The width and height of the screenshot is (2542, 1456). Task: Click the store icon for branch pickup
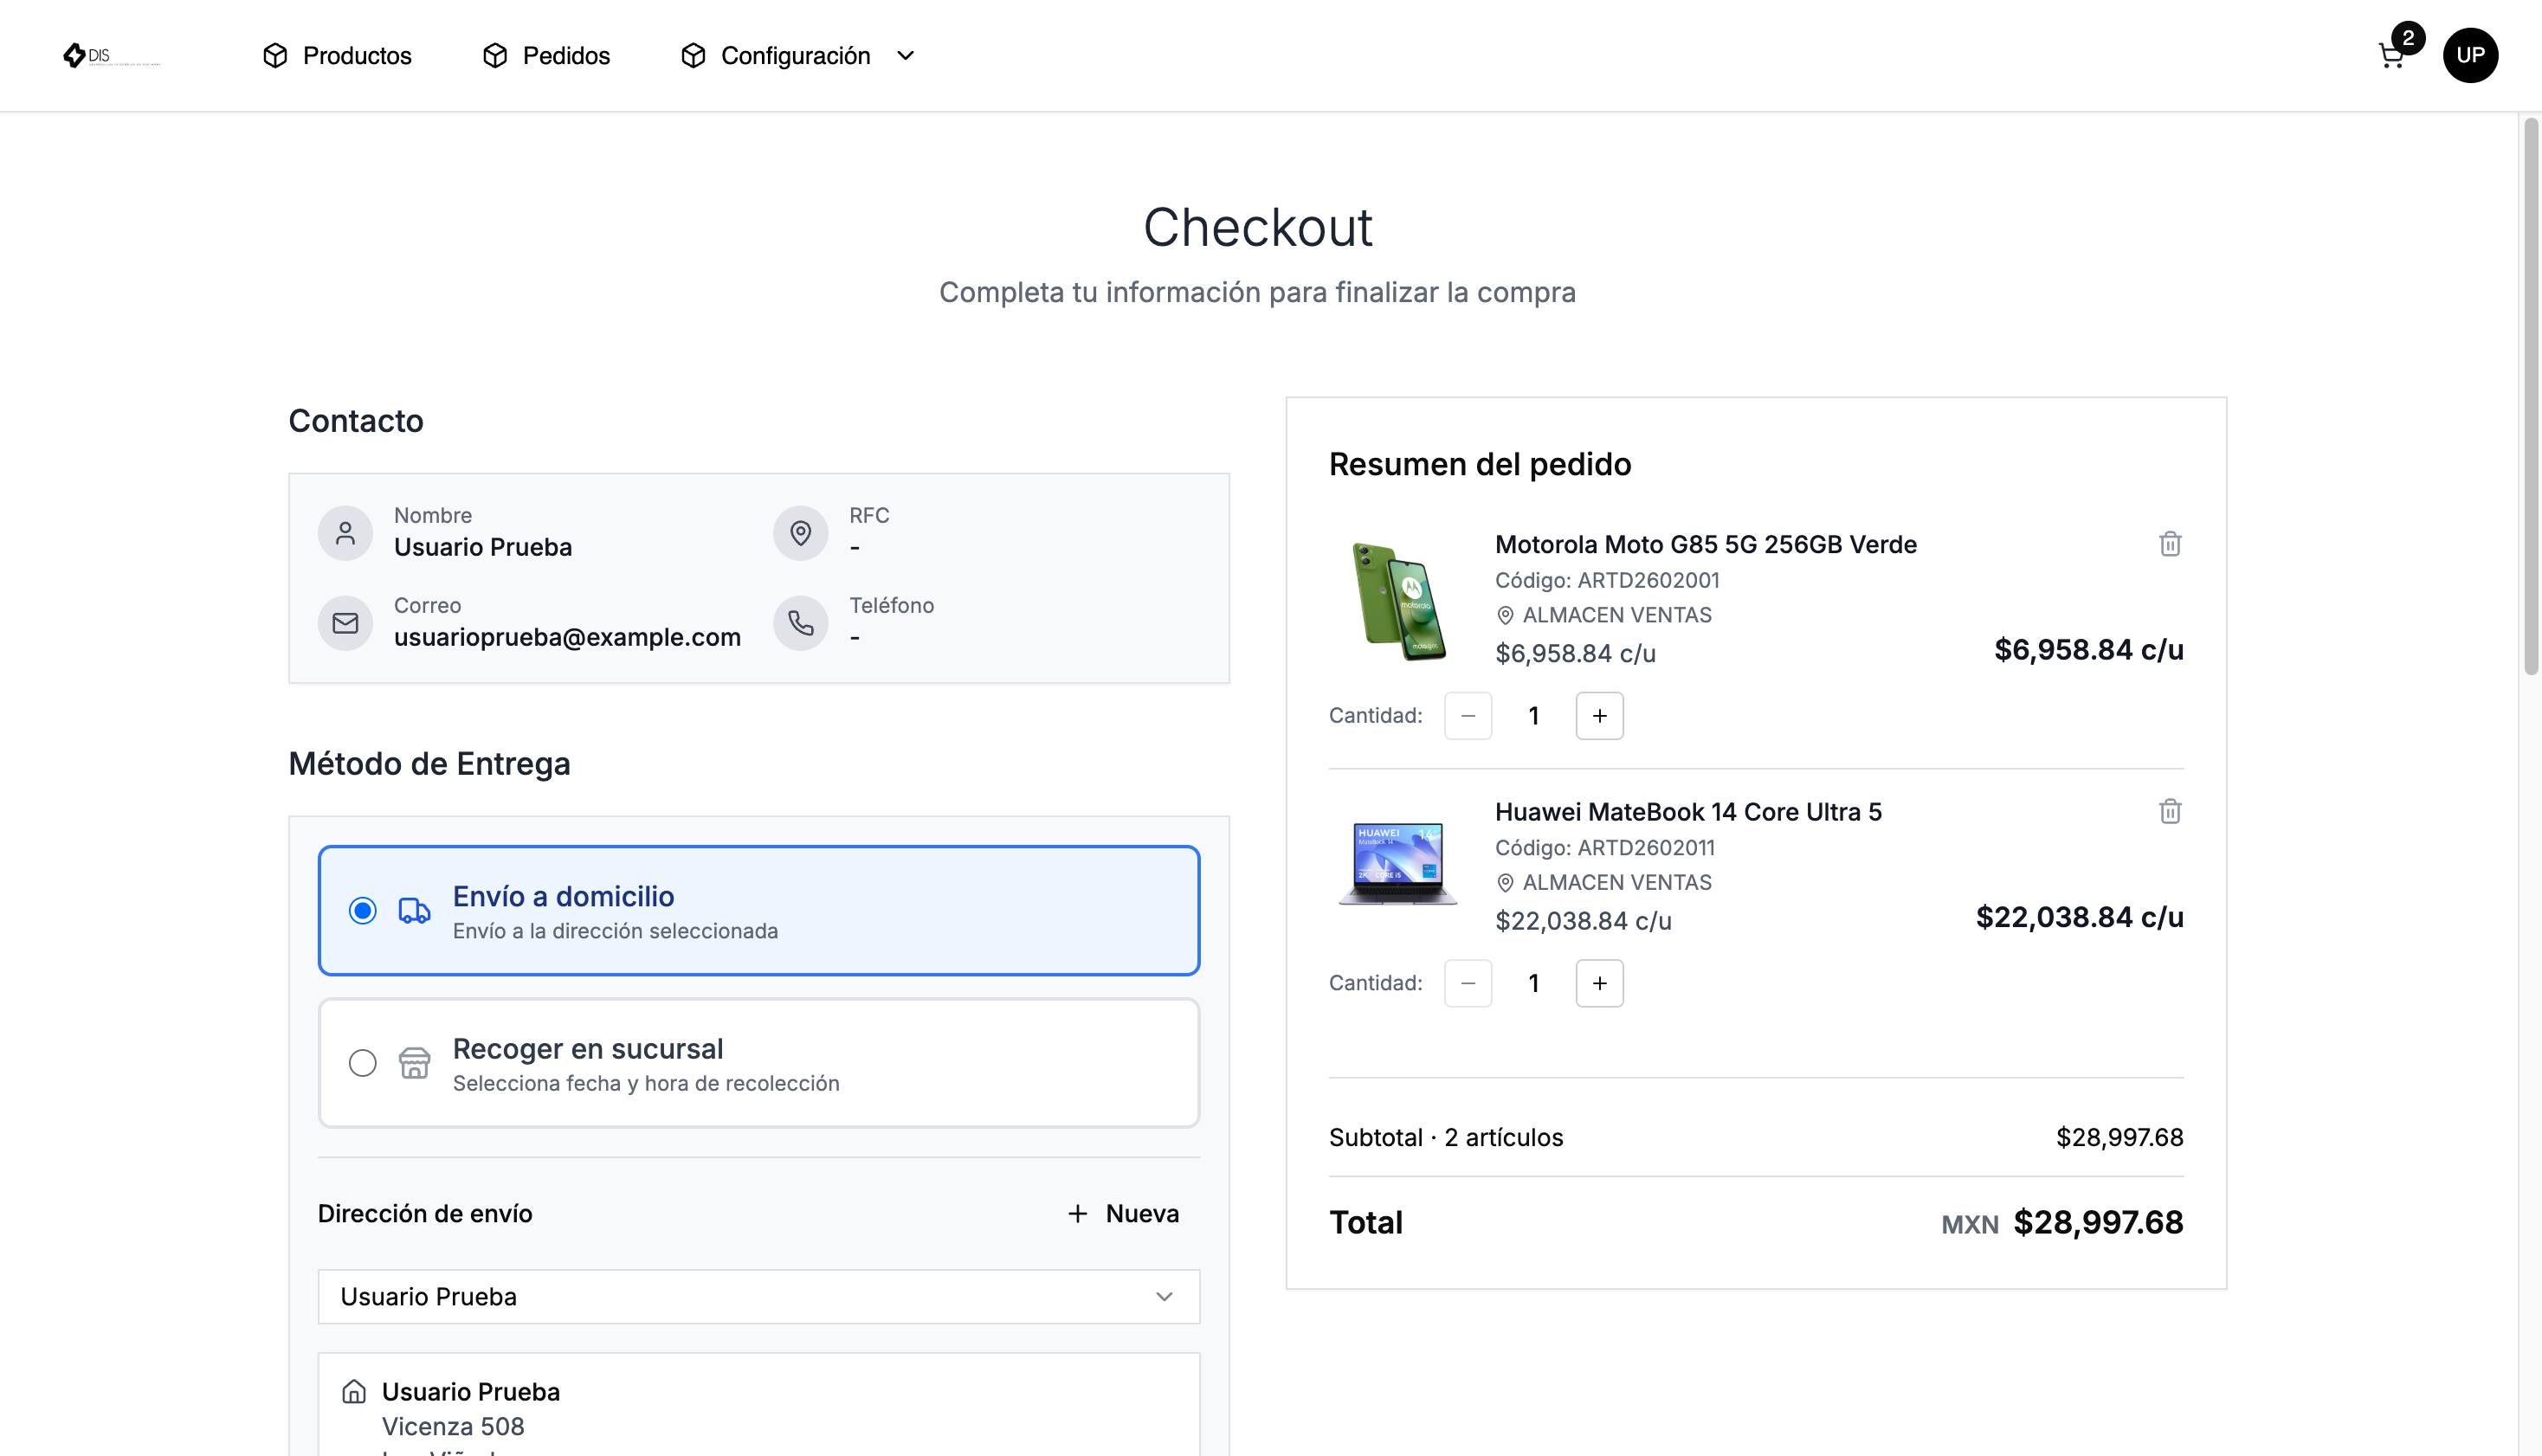point(414,1063)
